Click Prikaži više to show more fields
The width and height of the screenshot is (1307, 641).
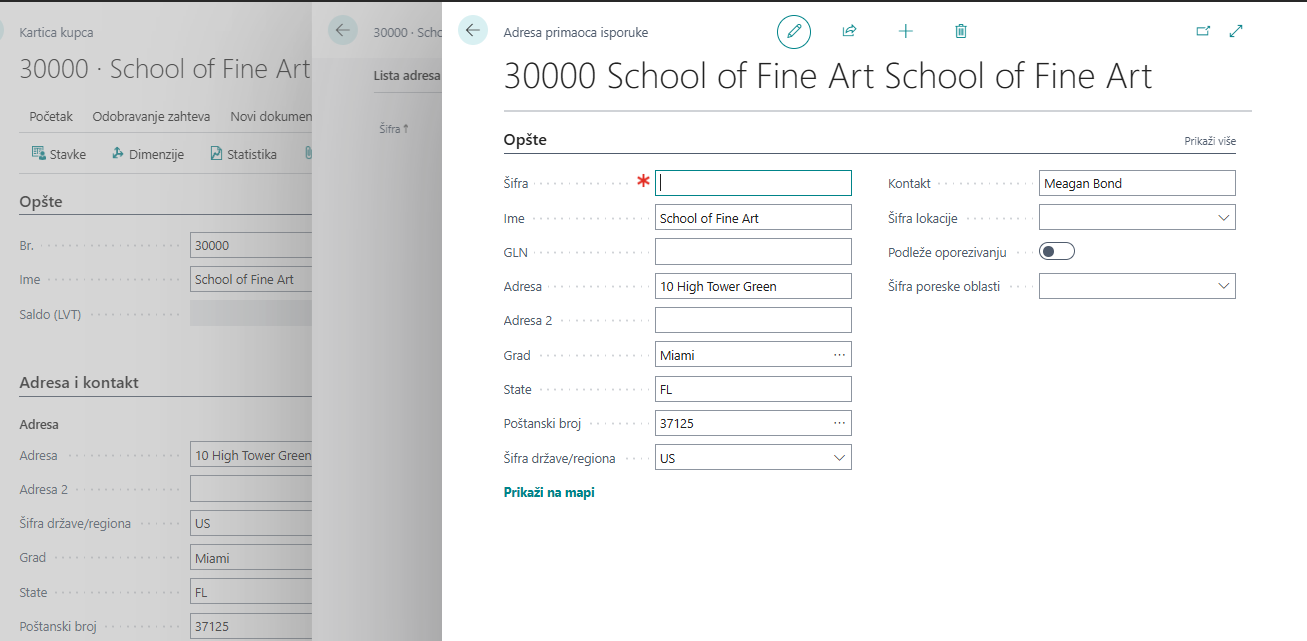(1209, 141)
